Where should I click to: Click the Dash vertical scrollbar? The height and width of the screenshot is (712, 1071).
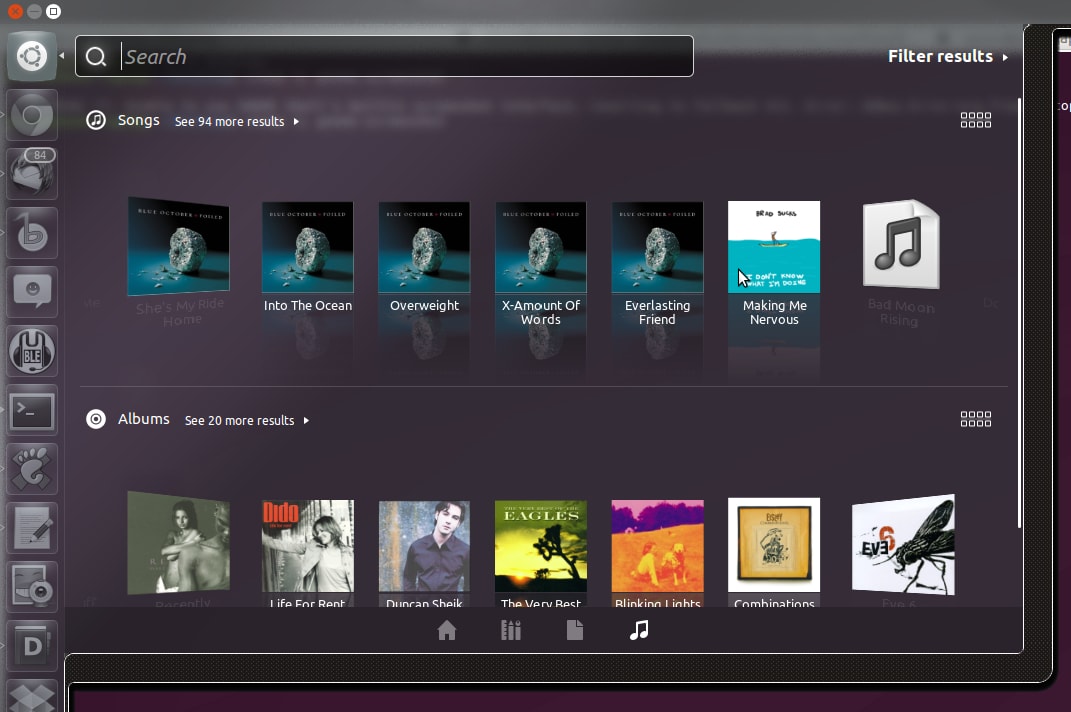(x=1019, y=313)
